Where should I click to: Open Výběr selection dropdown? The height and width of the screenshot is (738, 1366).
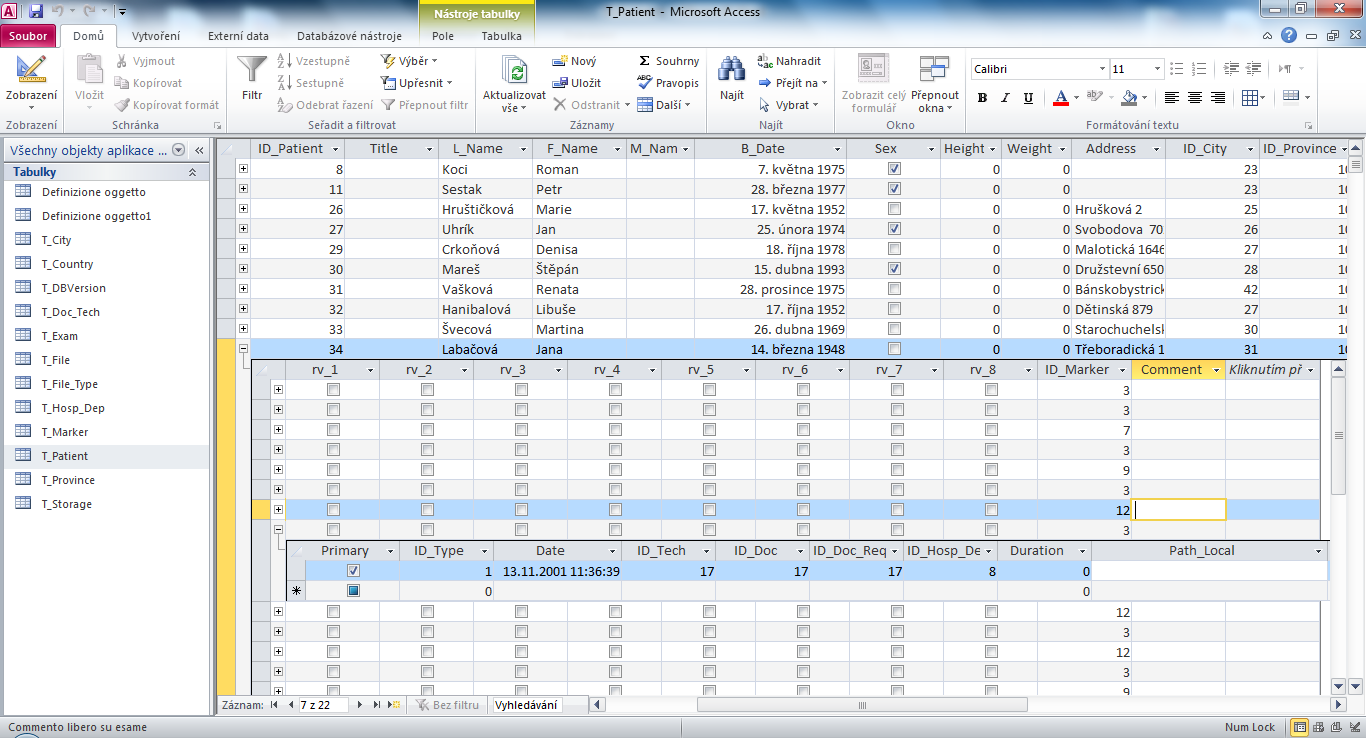click(x=410, y=62)
